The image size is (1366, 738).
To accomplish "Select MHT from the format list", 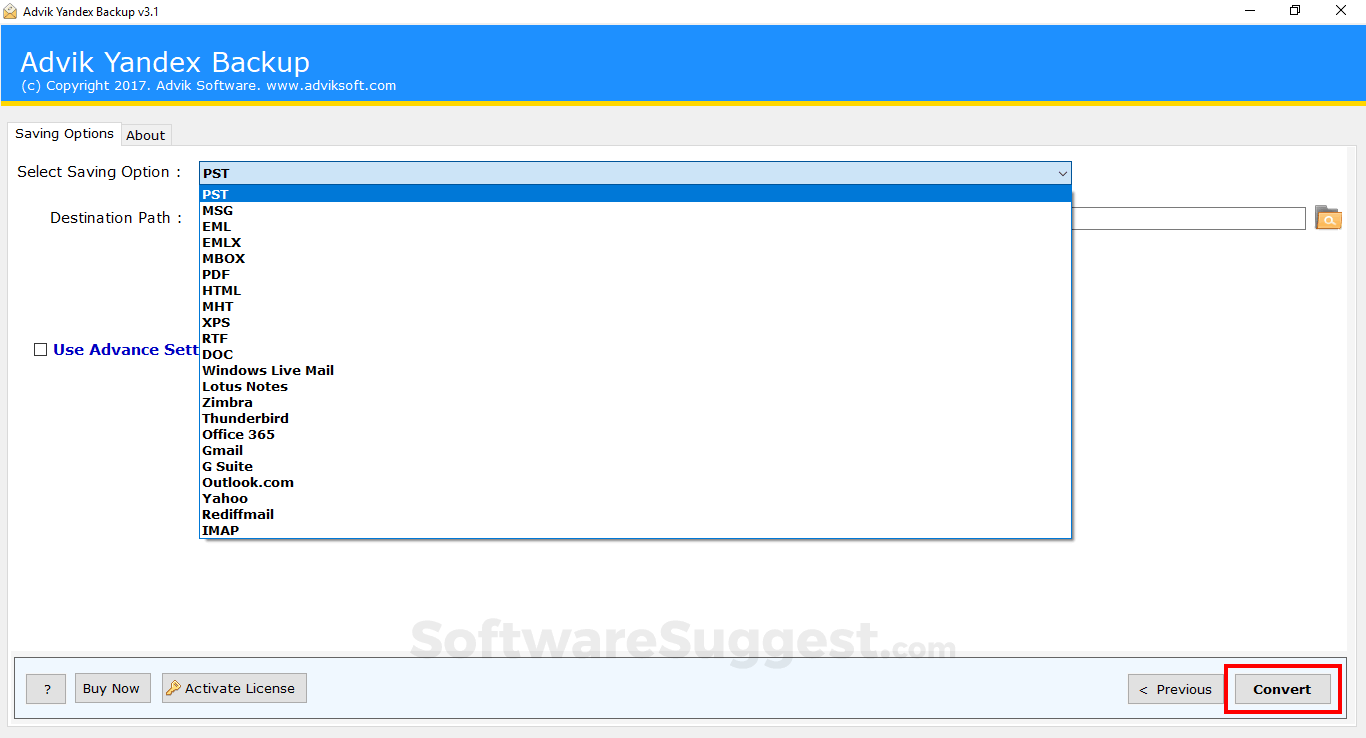I will (x=635, y=306).
